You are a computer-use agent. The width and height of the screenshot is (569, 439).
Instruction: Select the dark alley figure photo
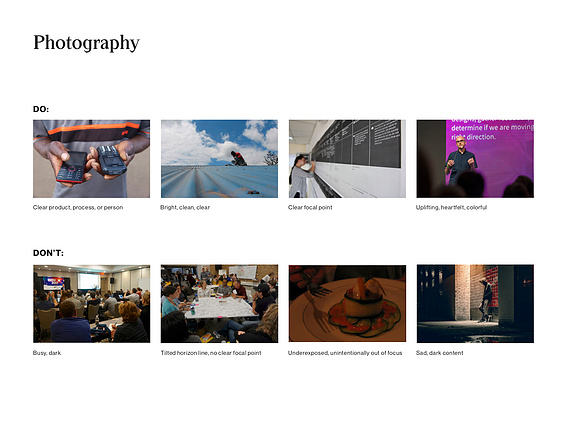[x=475, y=304]
